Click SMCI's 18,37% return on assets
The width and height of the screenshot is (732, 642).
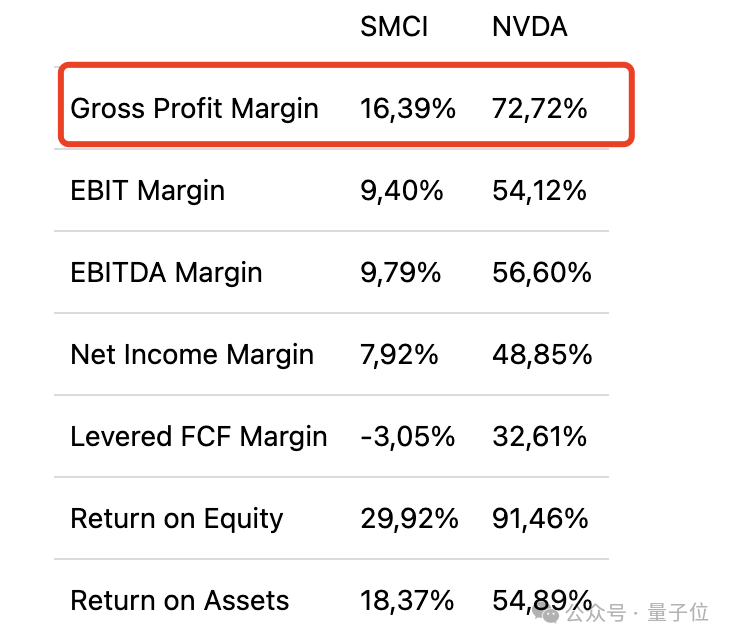(408, 601)
